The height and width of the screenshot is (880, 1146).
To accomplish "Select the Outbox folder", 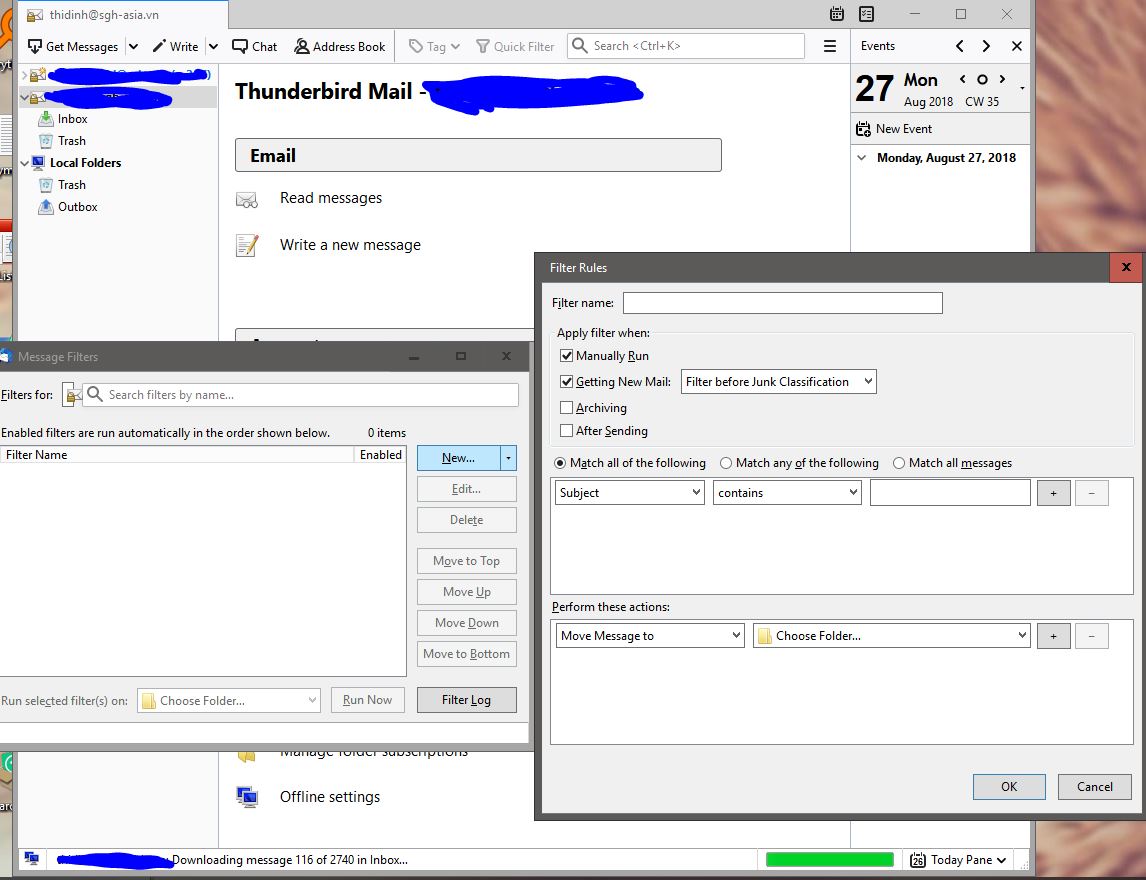I will pyautogui.click(x=77, y=207).
